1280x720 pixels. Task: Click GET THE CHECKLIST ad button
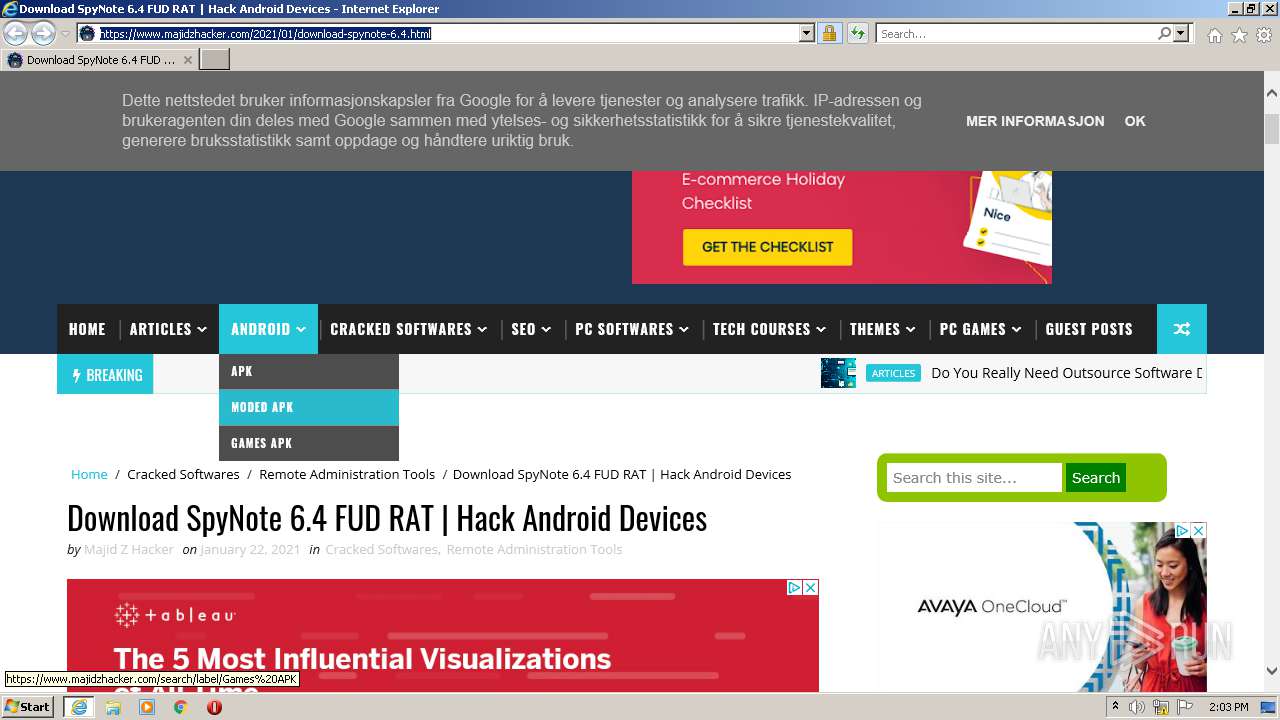[x=767, y=247]
